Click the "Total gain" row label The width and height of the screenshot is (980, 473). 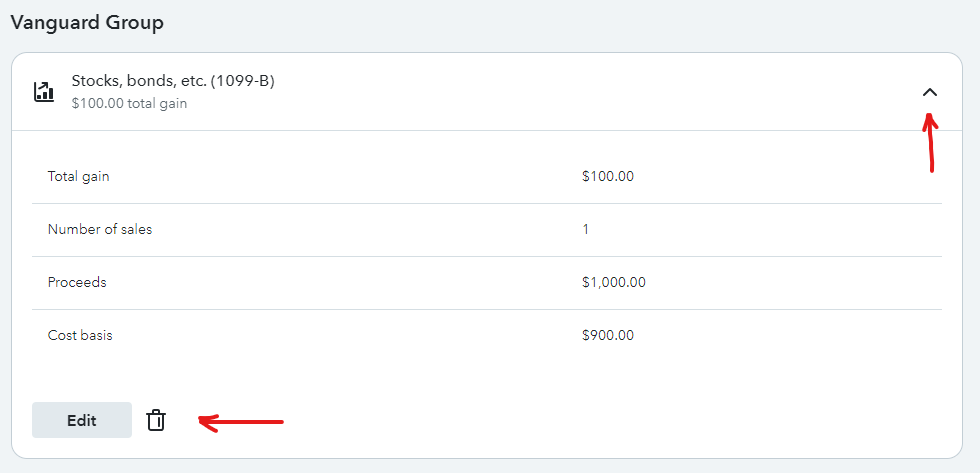79,177
